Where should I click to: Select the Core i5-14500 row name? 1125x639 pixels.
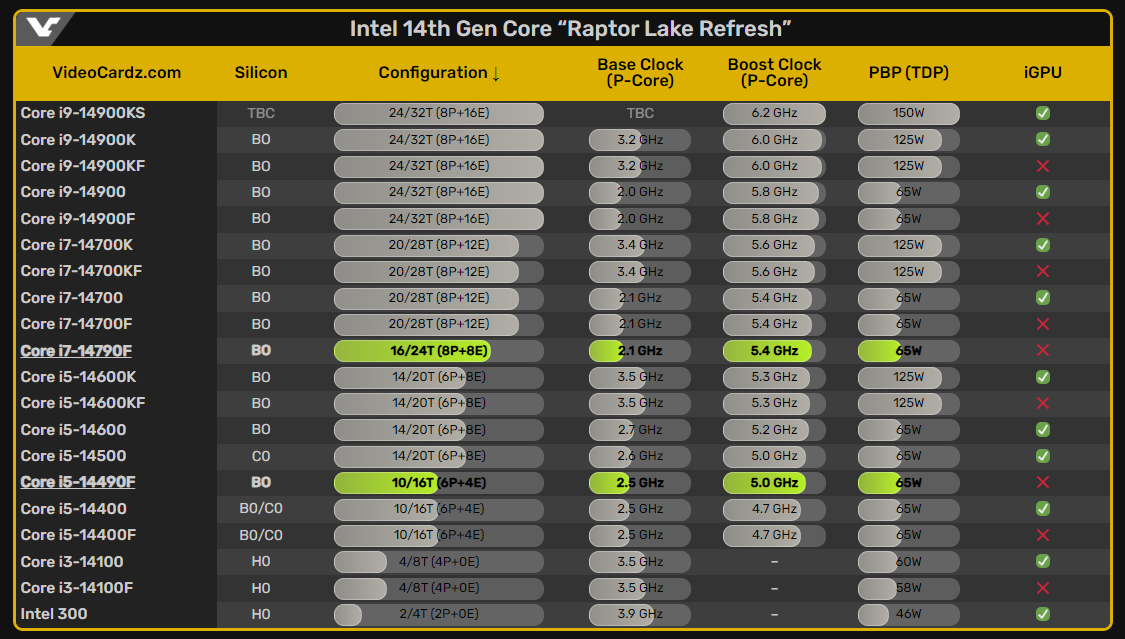(x=73, y=456)
